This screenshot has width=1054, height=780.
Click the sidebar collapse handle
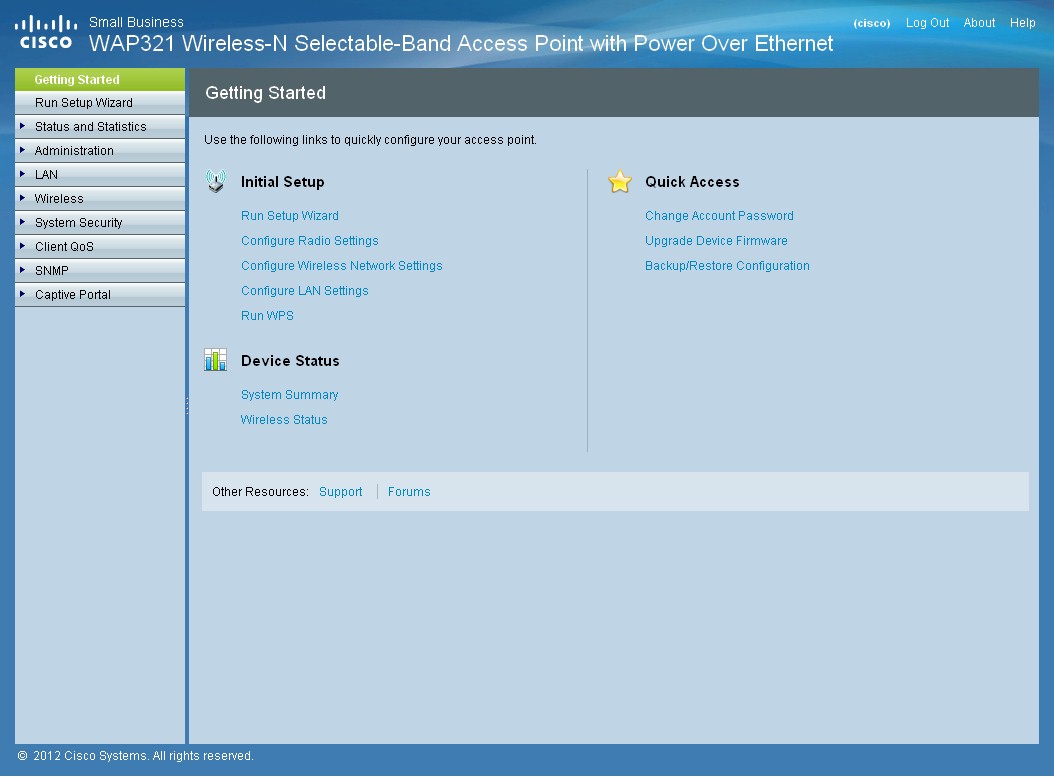coord(187,405)
